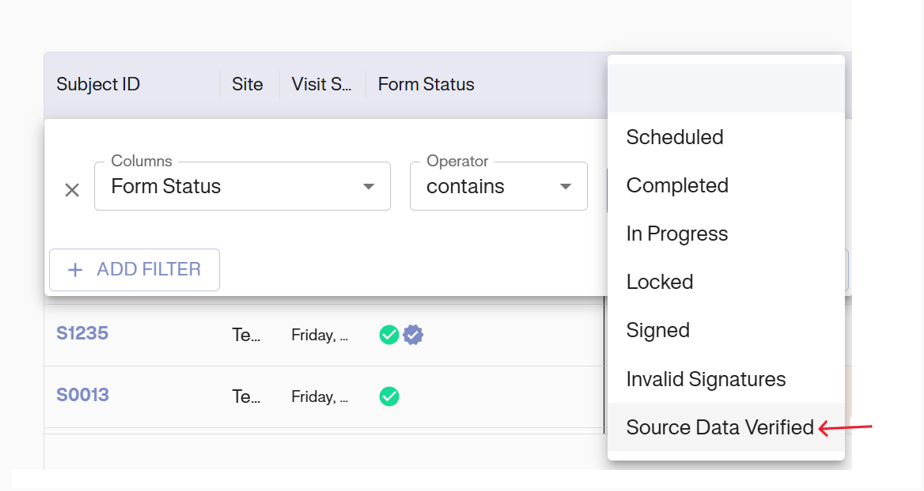
Task: Pick the Locked status option
Action: [660, 282]
